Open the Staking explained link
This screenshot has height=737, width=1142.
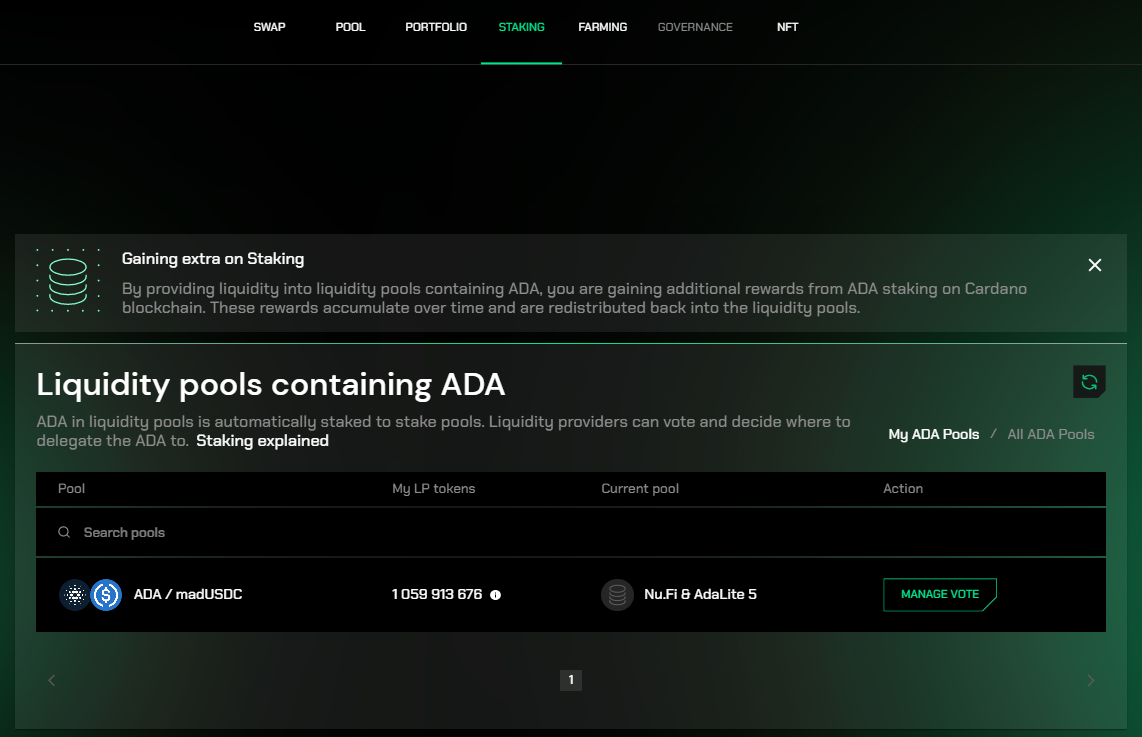pyautogui.click(x=262, y=440)
